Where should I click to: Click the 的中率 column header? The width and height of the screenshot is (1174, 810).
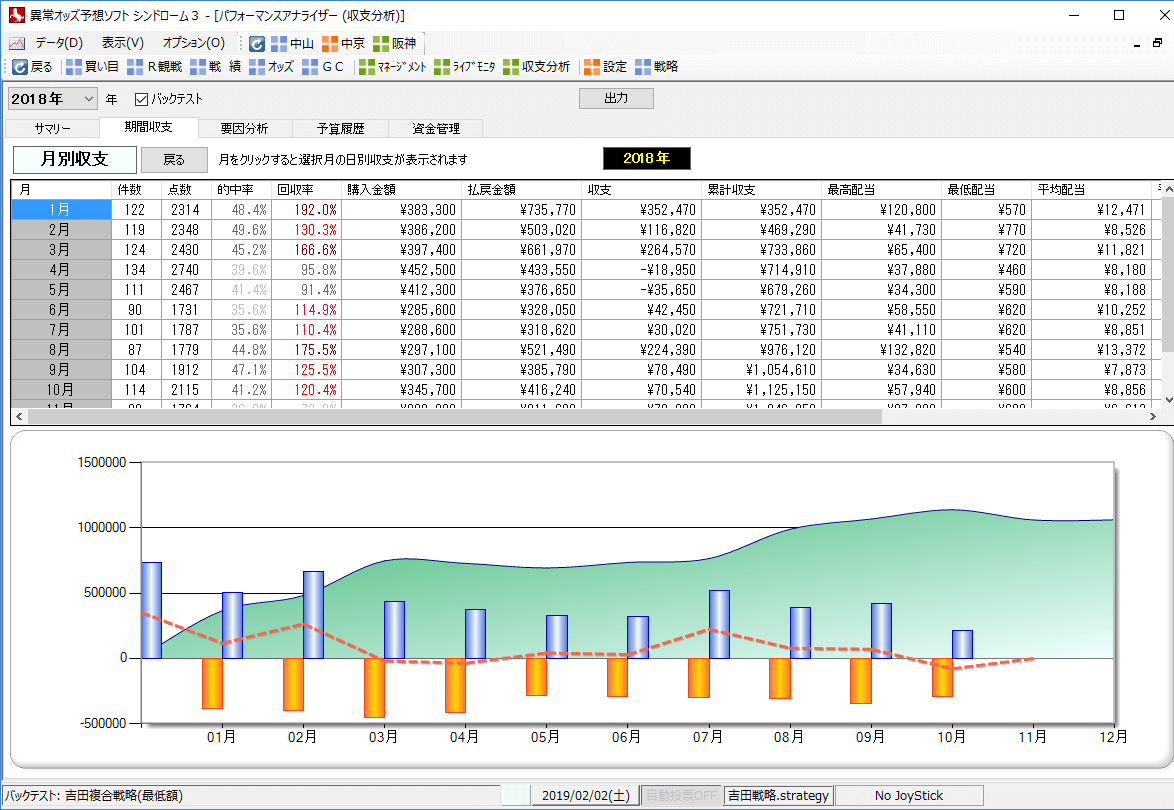coord(241,190)
